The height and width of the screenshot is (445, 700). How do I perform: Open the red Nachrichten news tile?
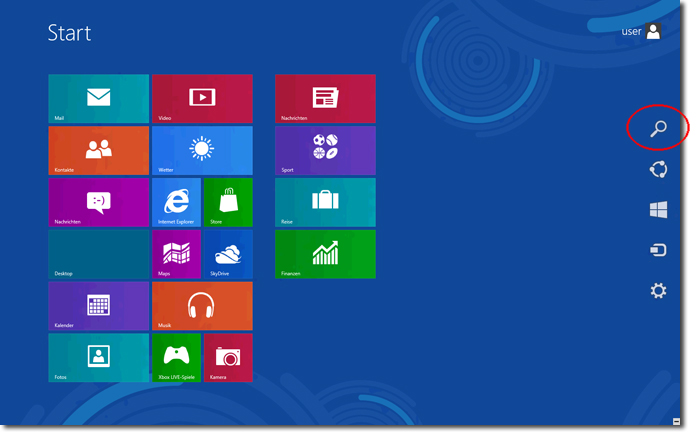click(325, 99)
